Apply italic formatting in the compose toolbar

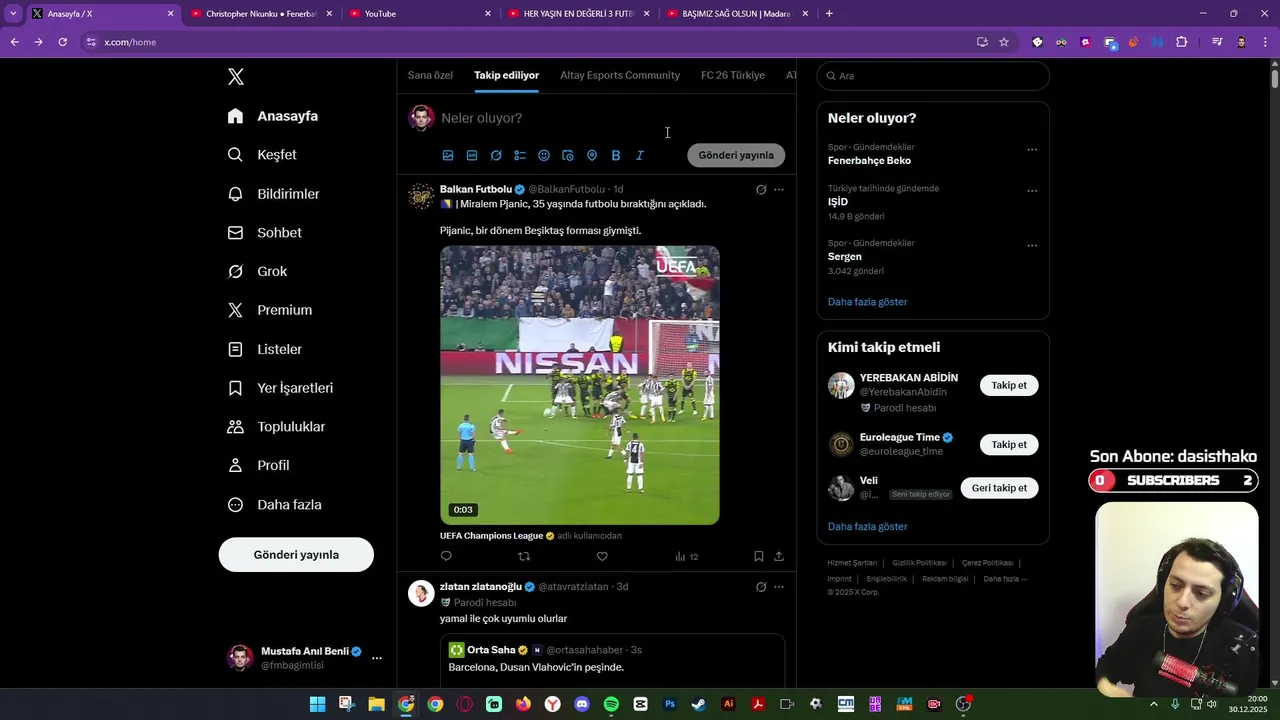[x=640, y=155]
